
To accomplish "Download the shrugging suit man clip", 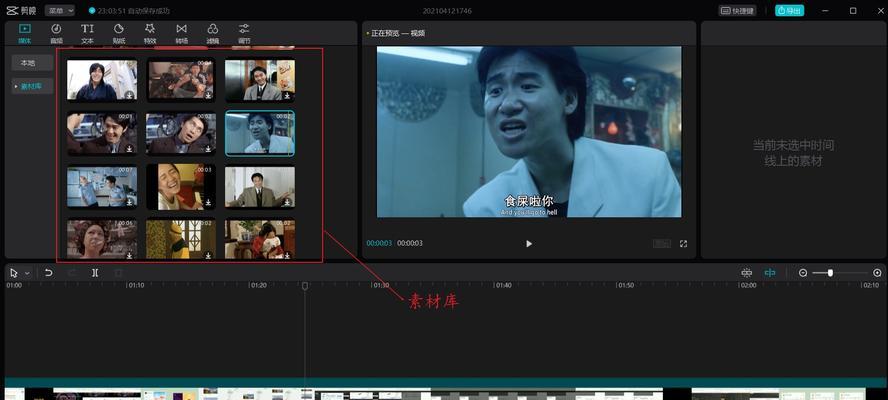I will [288, 202].
